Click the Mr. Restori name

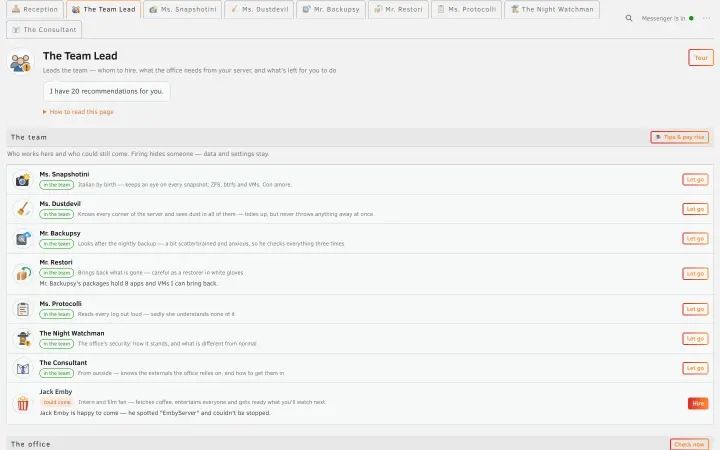(56, 262)
